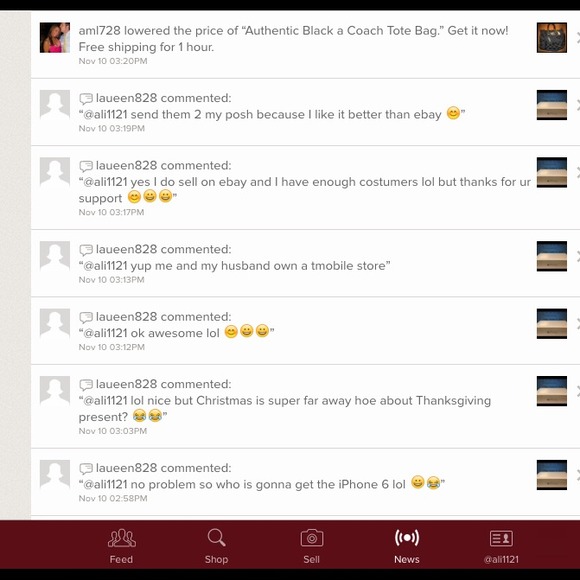Screen dimensions: 580x580
Task: Open the @ali1121 profile tab
Action: tap(501, 546)
